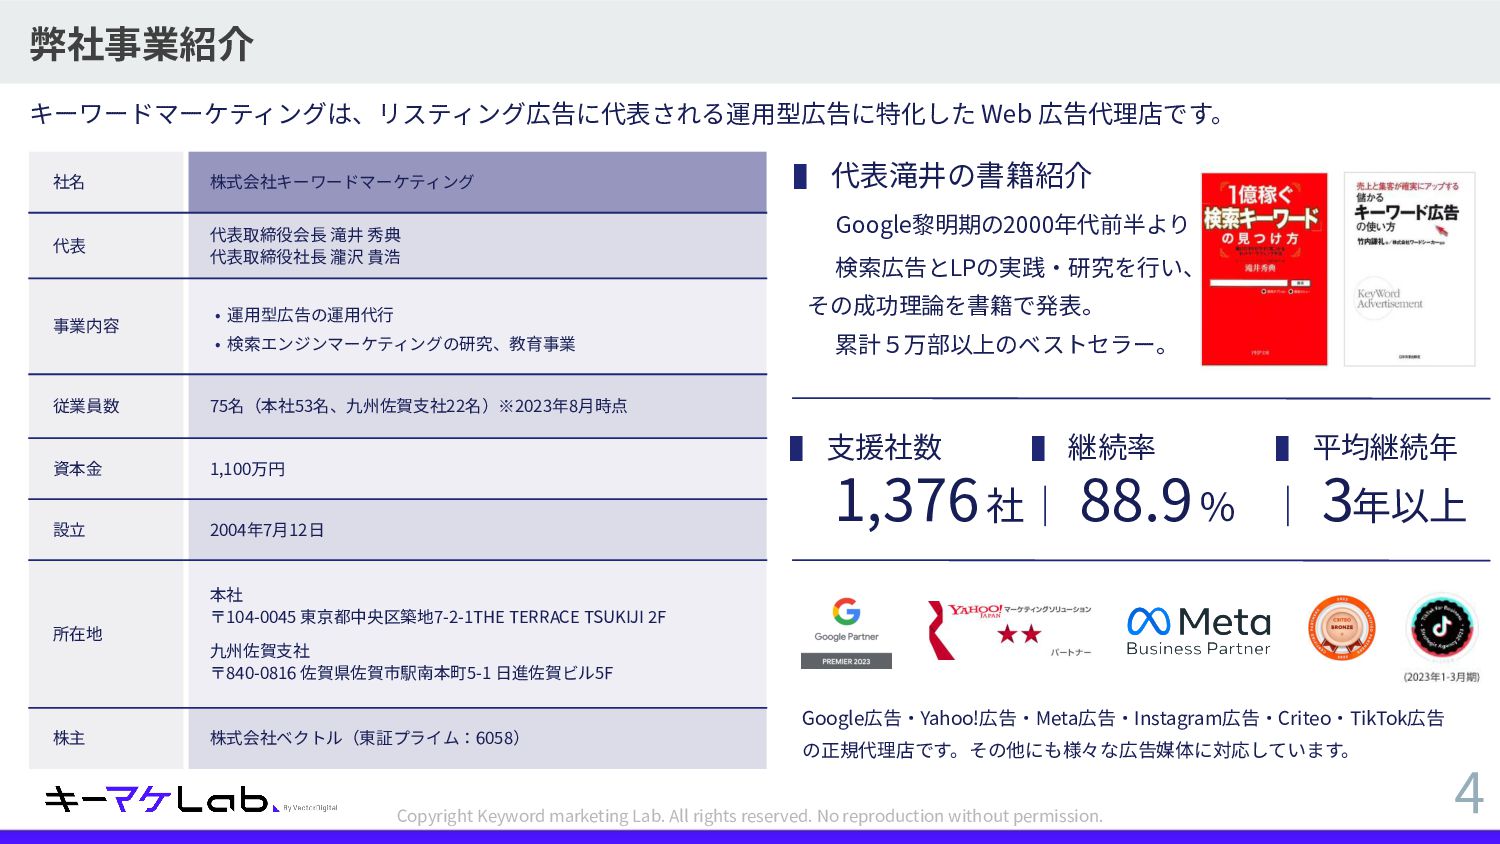
Task: Select the red 検索キーワード book cover
Action: tap(1264, 270)
